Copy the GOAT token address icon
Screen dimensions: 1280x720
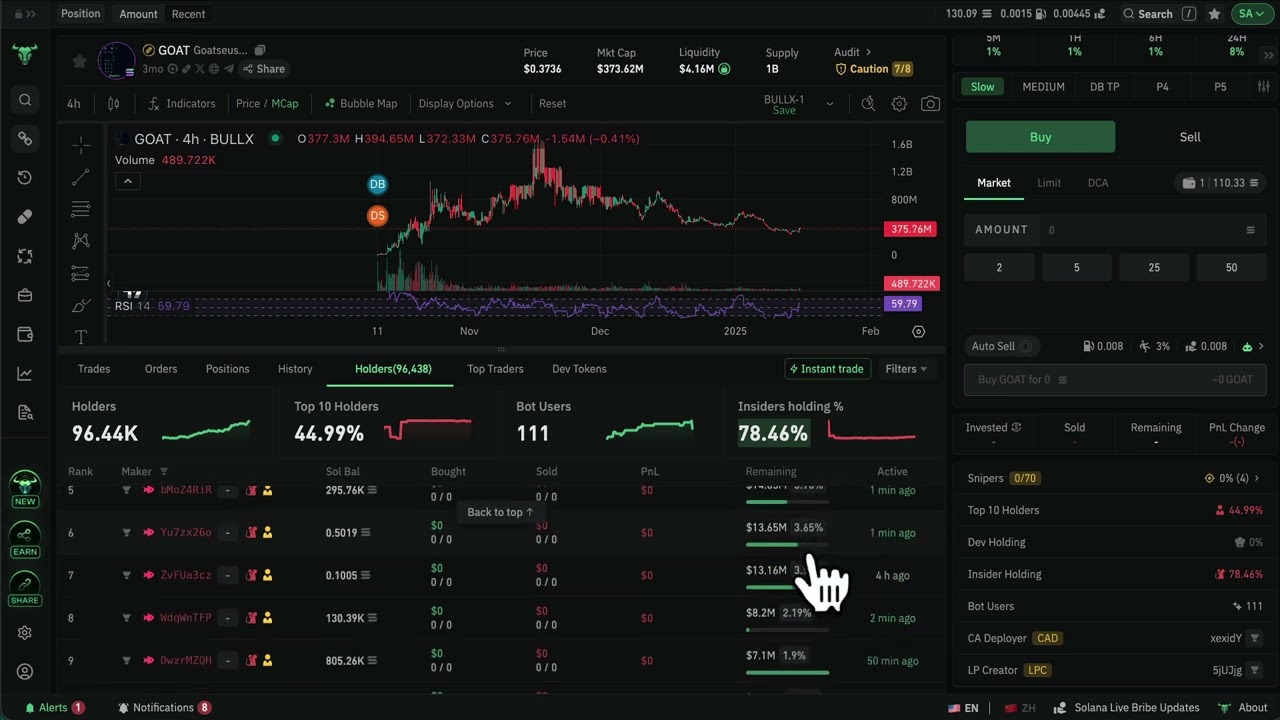[260, 50]
